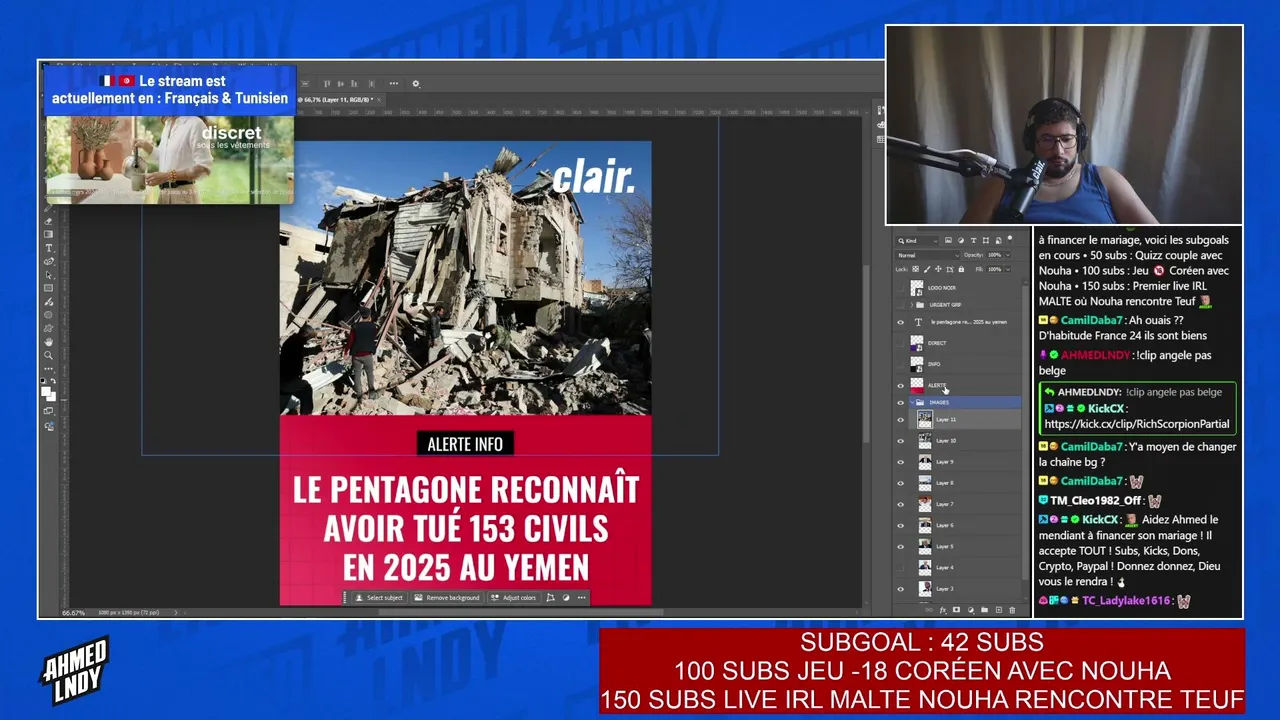
Task: Click the link layers icon
Action: [929, 609]
